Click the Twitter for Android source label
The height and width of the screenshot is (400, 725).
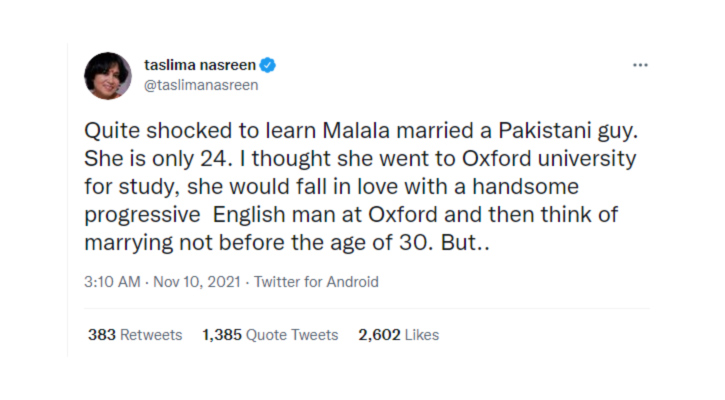[316, 282]
